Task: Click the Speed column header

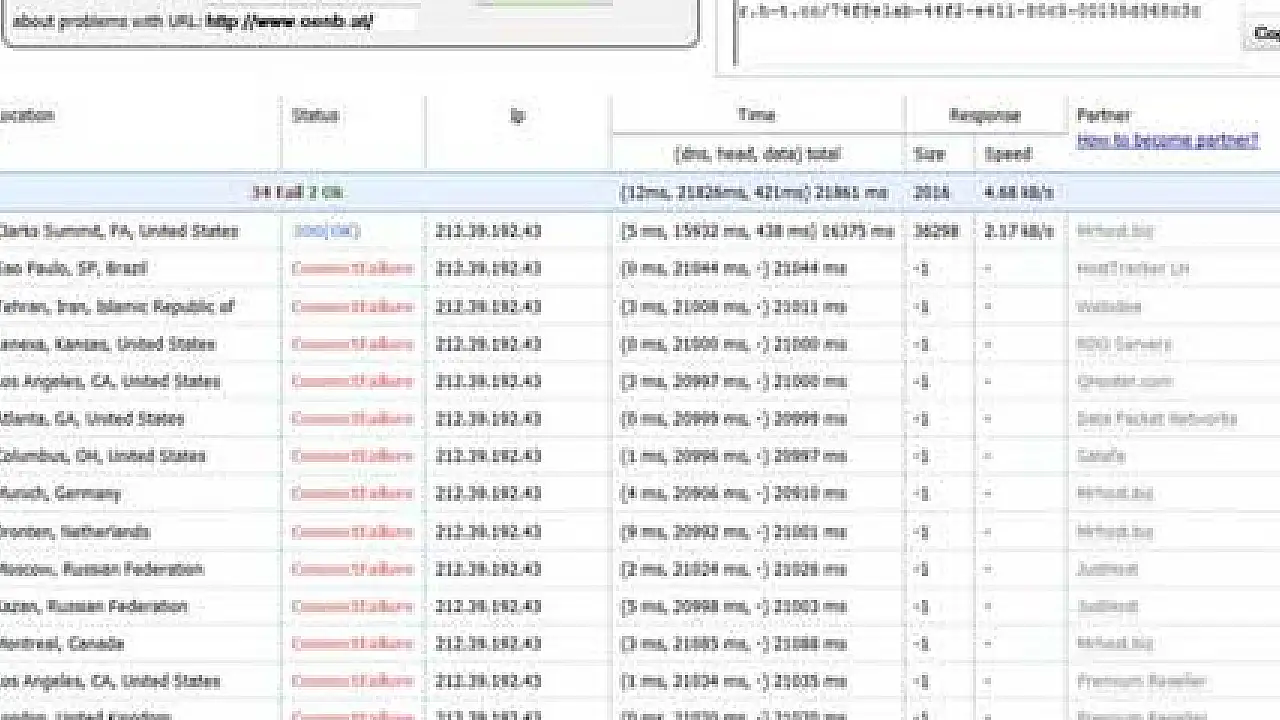Action: pyautogui.click(x=1007, y=154)
